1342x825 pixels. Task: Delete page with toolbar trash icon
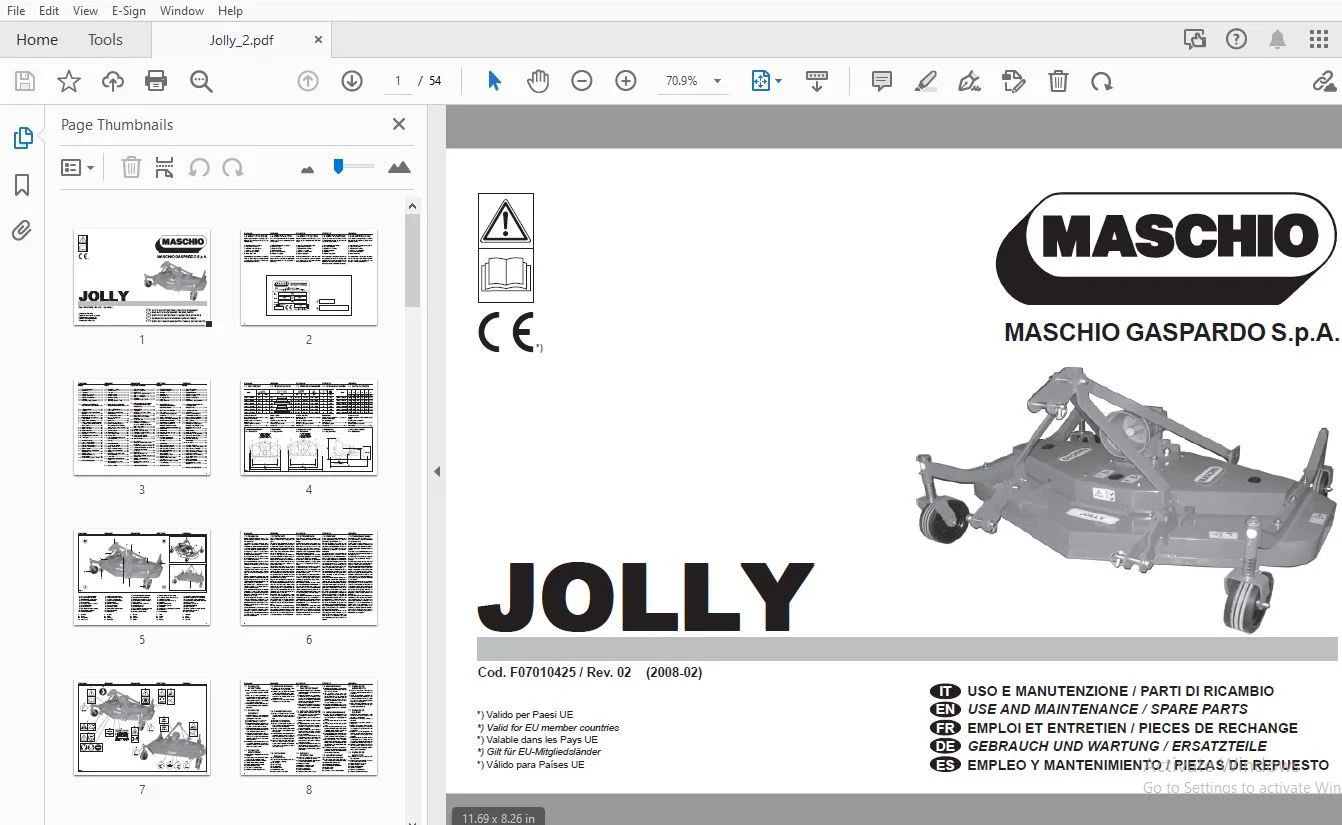pyautogui.click(x=1058, y=81)
